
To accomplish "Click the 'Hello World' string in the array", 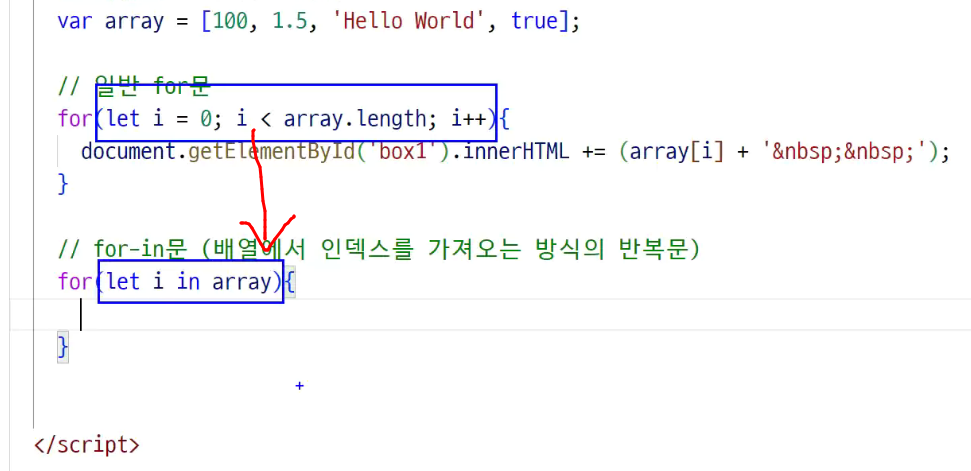I will (x=411, y=22).
